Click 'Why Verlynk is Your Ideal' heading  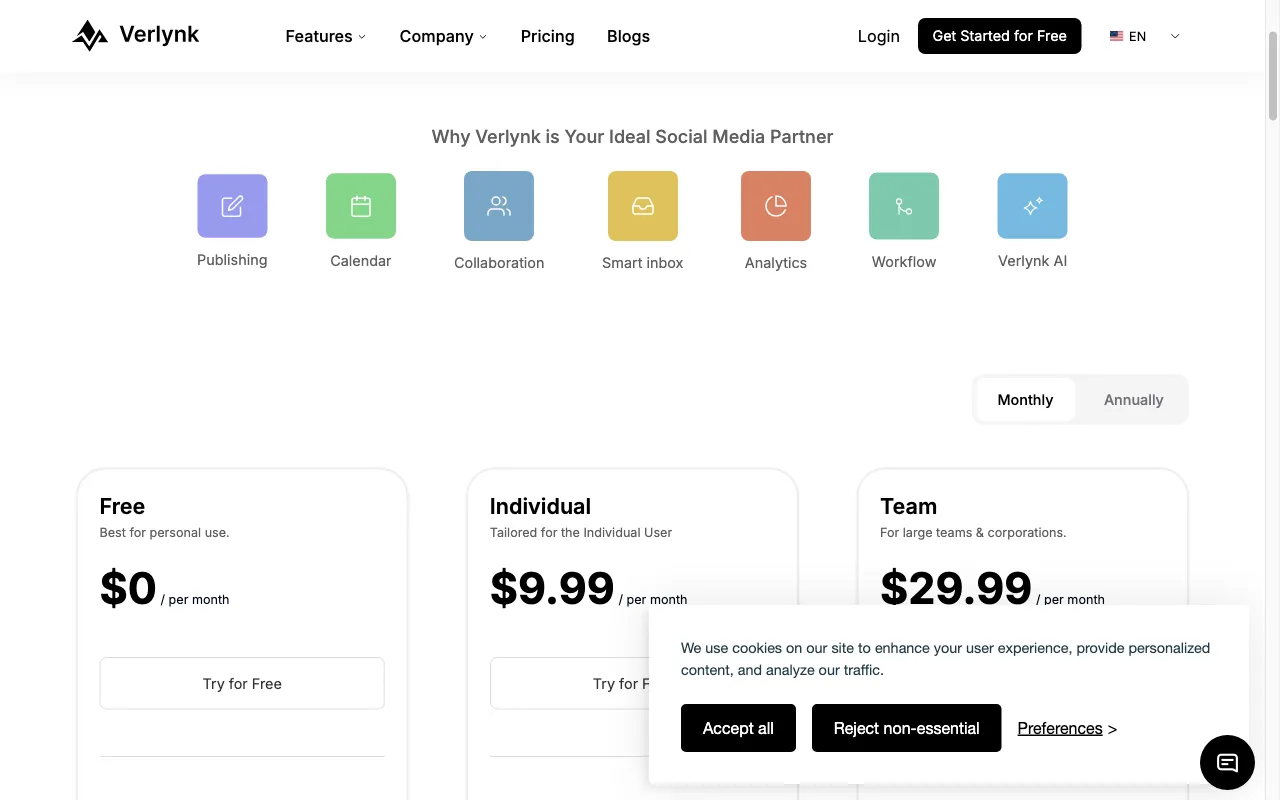632,137
